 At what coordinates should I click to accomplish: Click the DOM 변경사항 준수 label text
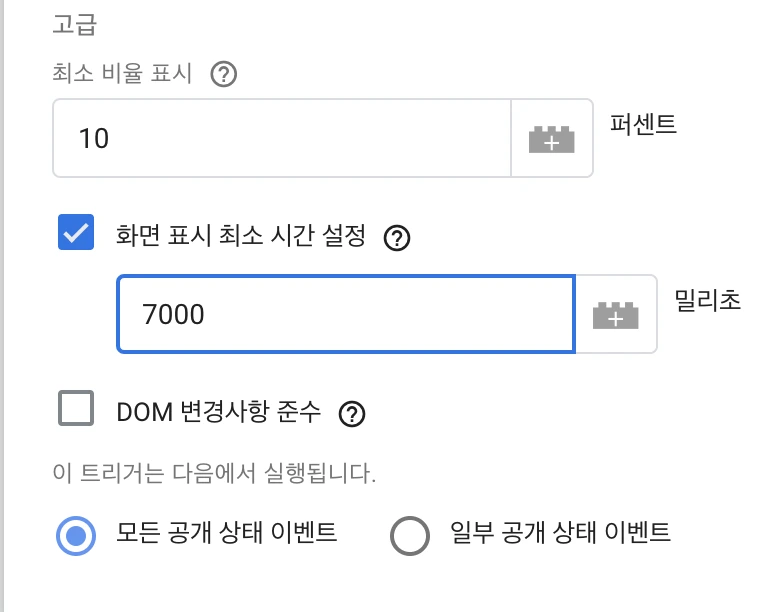click(x=219, y=411)
